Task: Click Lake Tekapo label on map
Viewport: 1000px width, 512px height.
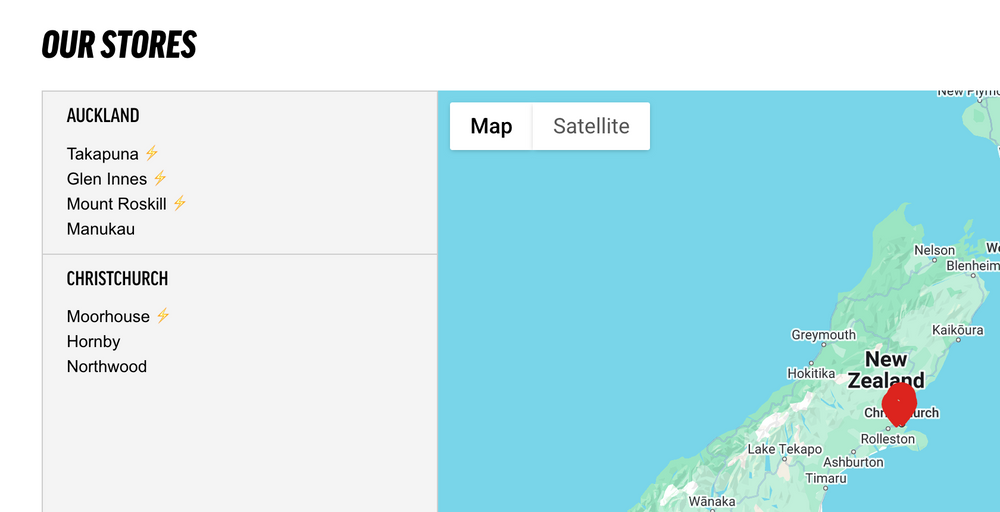Action: [x=784, y=449]
